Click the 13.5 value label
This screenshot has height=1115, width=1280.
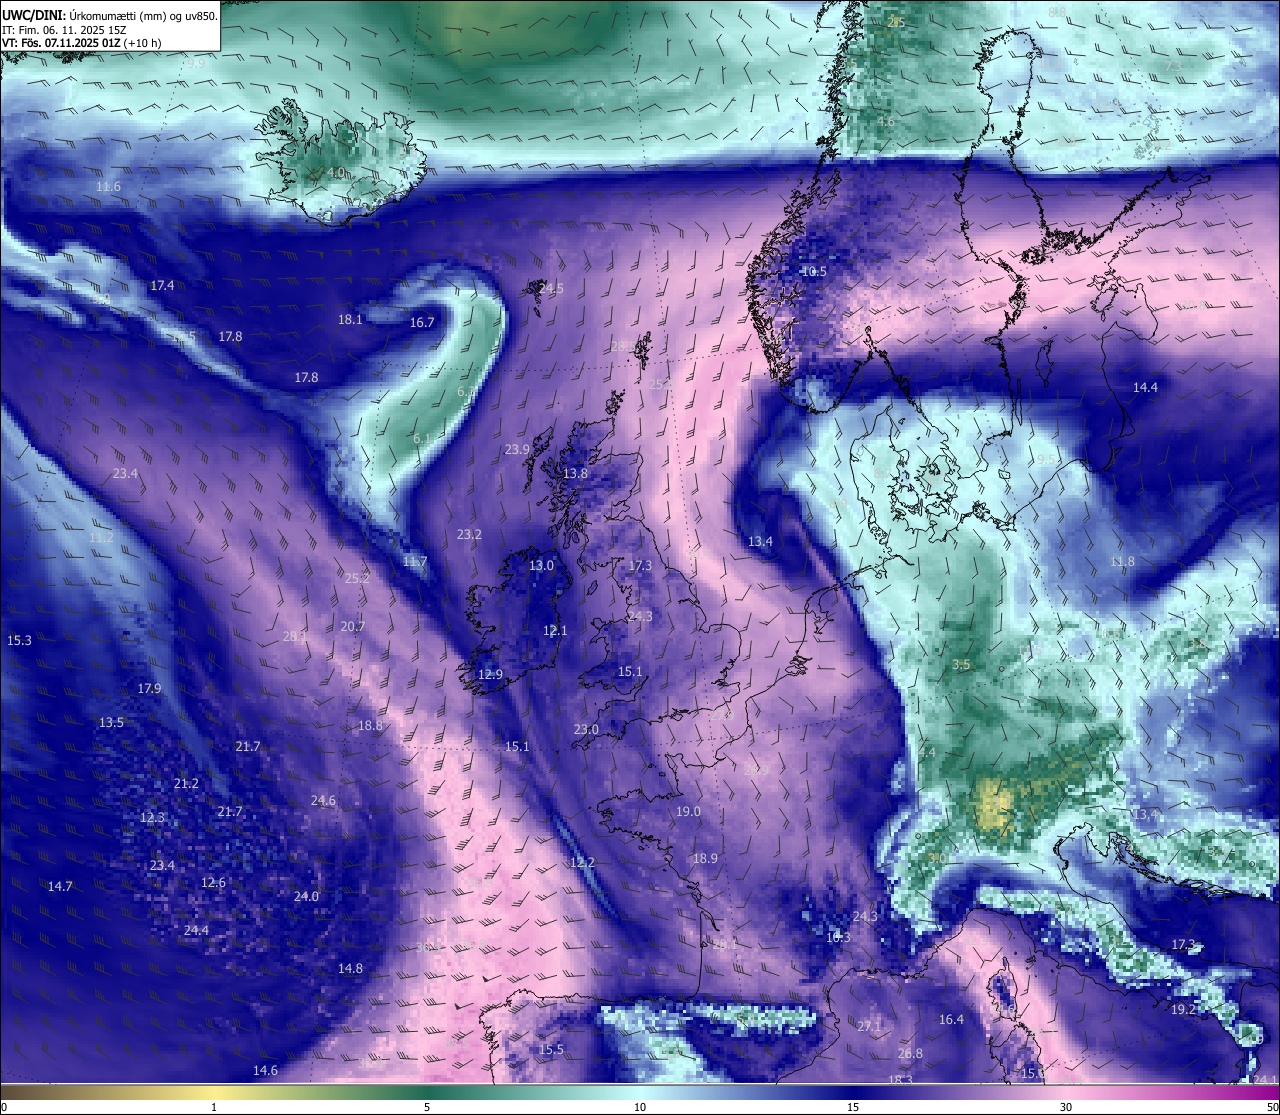pyautogui.click(x=111, y=723)
